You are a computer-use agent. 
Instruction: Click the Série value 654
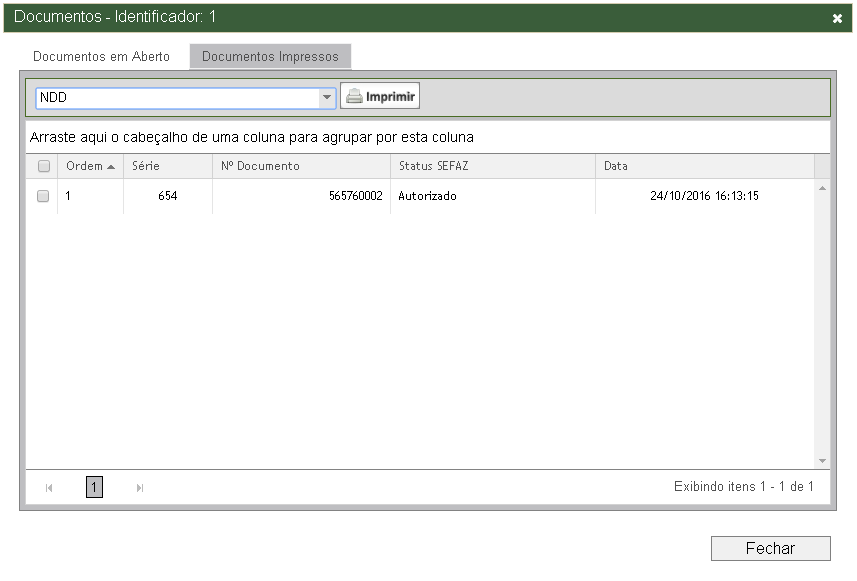coord(167,196)
